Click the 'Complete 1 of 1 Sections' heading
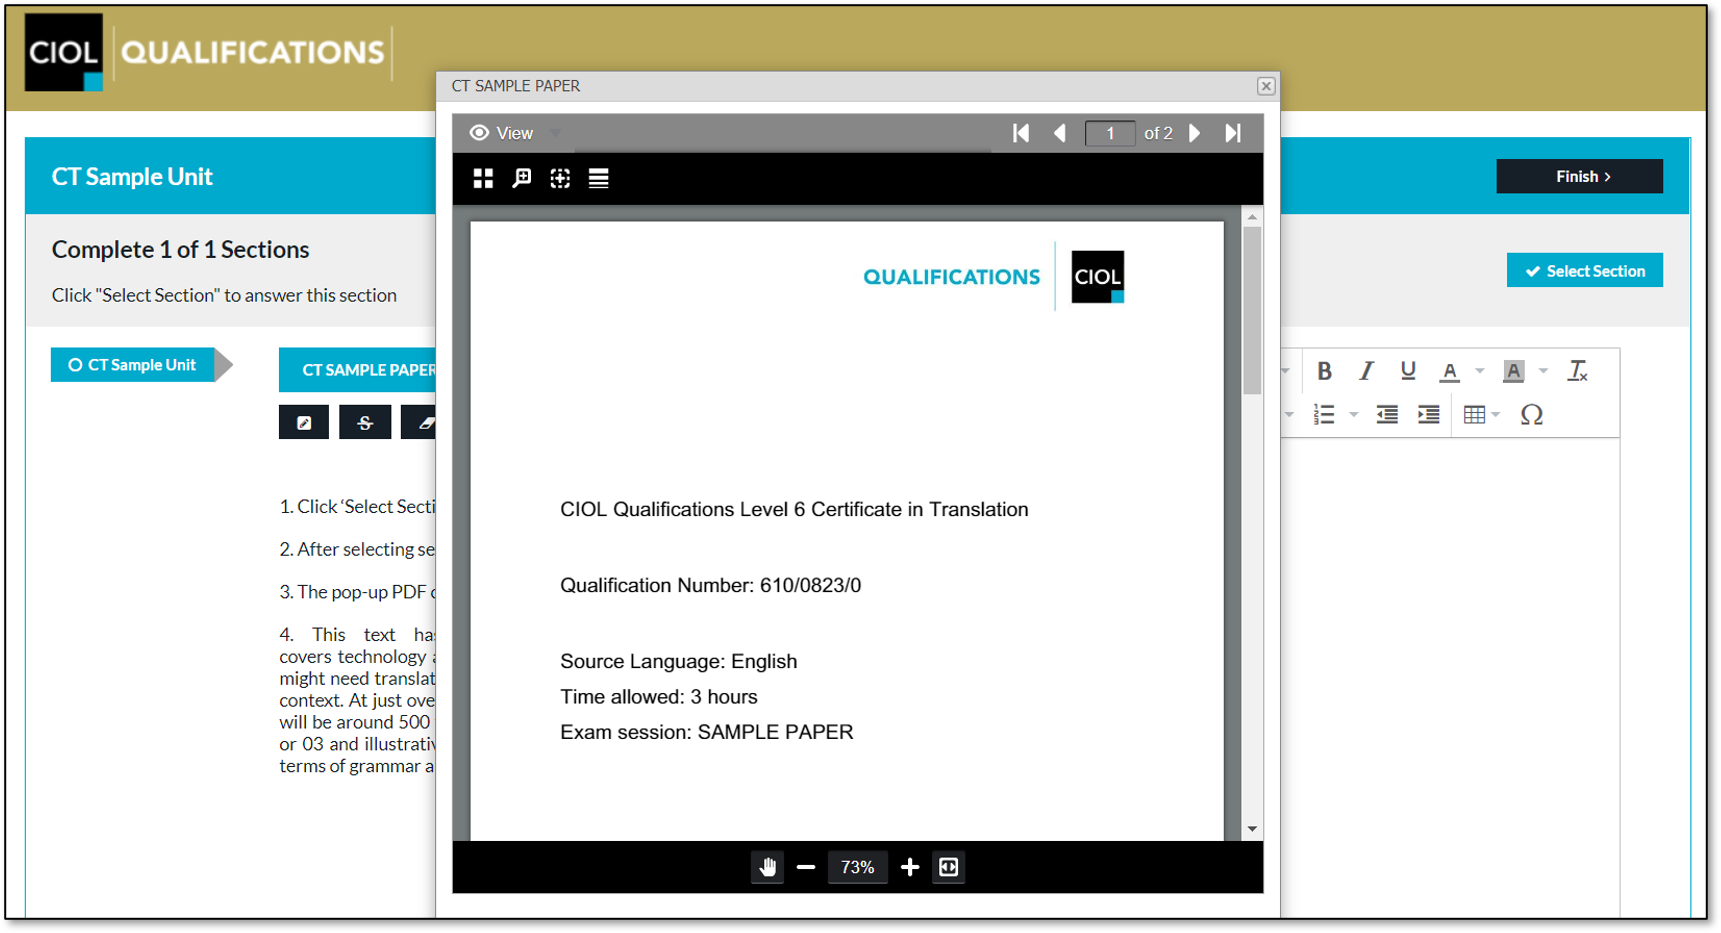The width and height of the screenshot is (1721, 933). click(180, 249)
